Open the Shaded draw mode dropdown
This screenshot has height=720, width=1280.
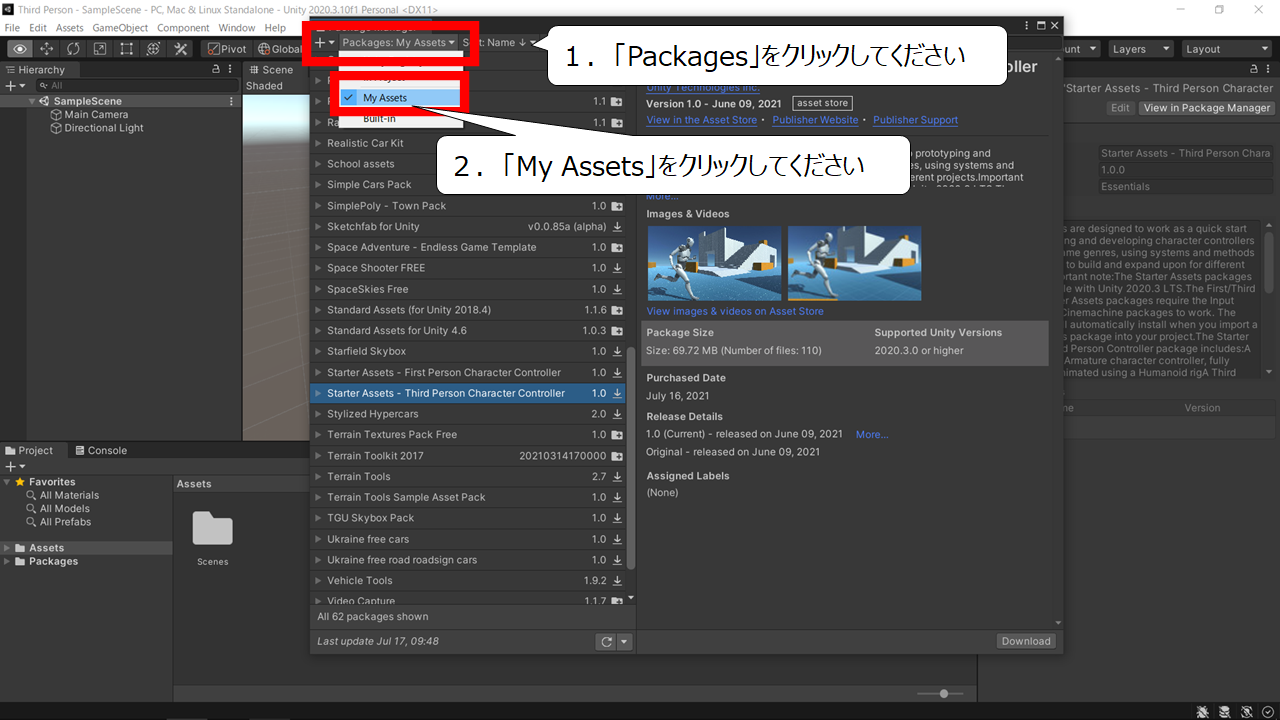tap(265, 86)
